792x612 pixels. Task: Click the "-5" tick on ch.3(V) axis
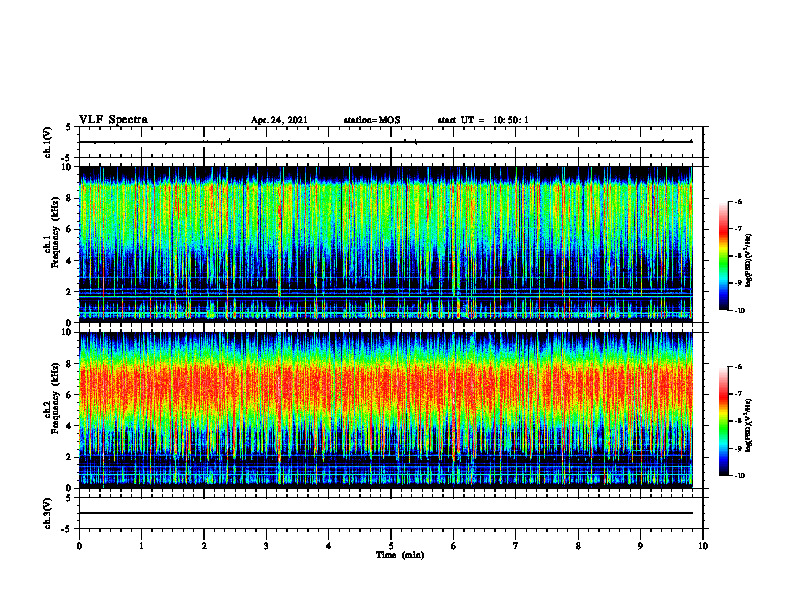tap(67, 529)
